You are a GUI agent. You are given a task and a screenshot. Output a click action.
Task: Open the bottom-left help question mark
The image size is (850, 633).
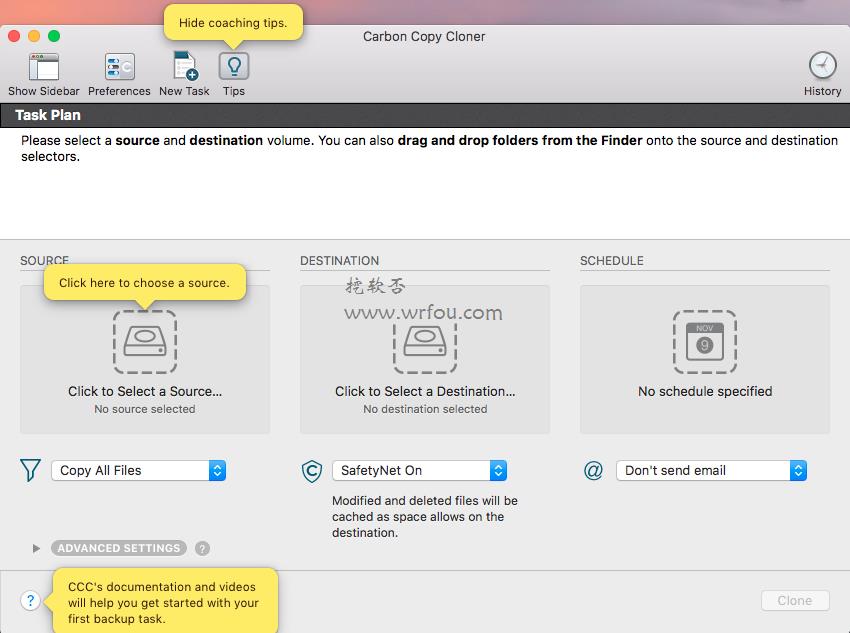point(30,600)
